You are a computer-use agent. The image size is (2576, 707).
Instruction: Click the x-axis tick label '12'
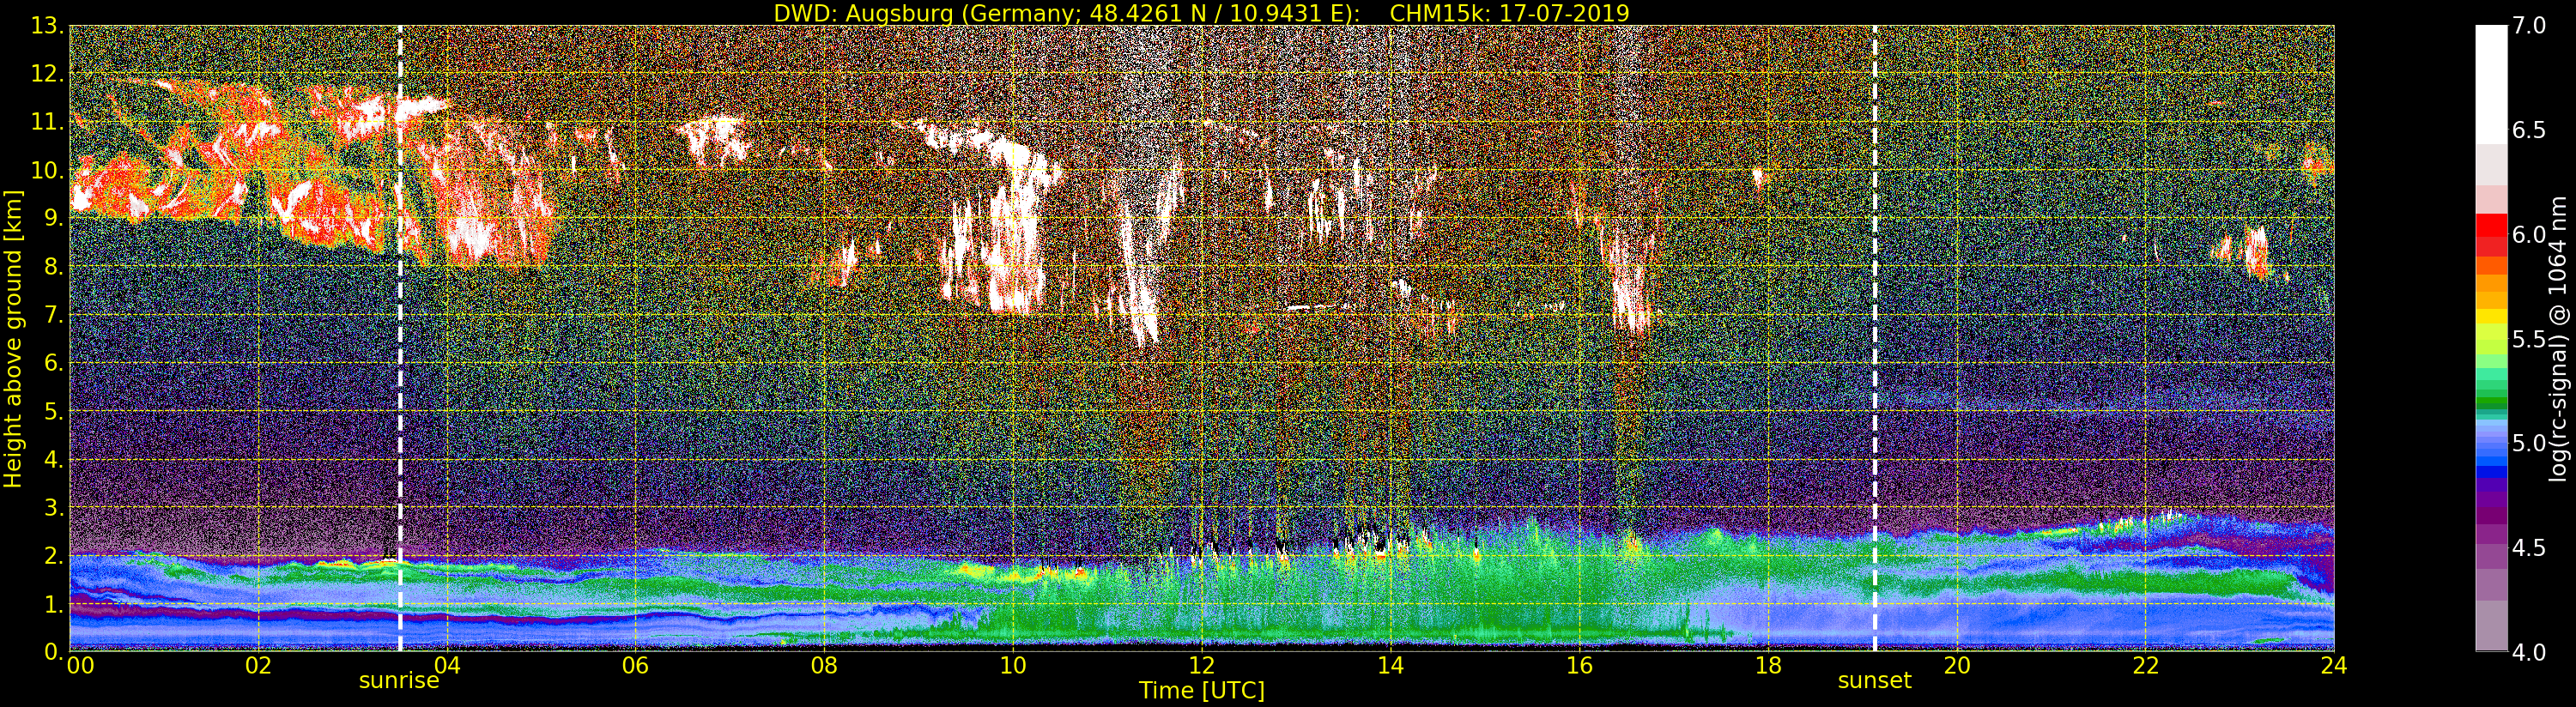click(1202, 665)
